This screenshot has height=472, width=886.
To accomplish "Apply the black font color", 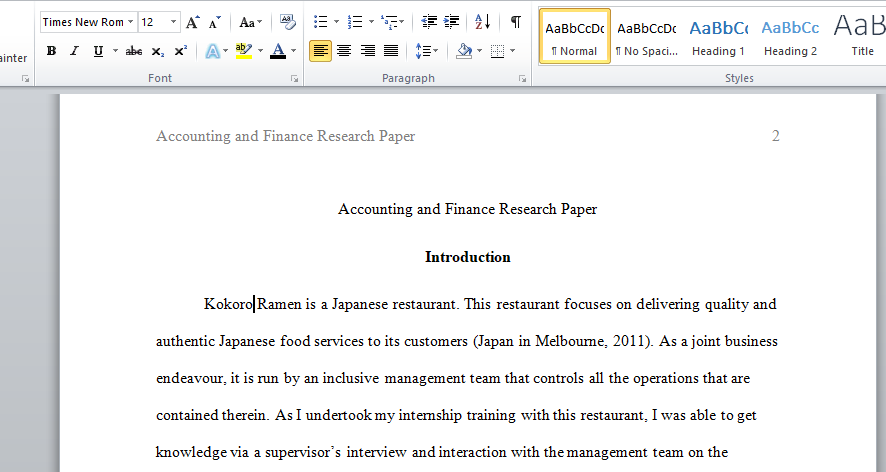I will [x=278, y=51].
